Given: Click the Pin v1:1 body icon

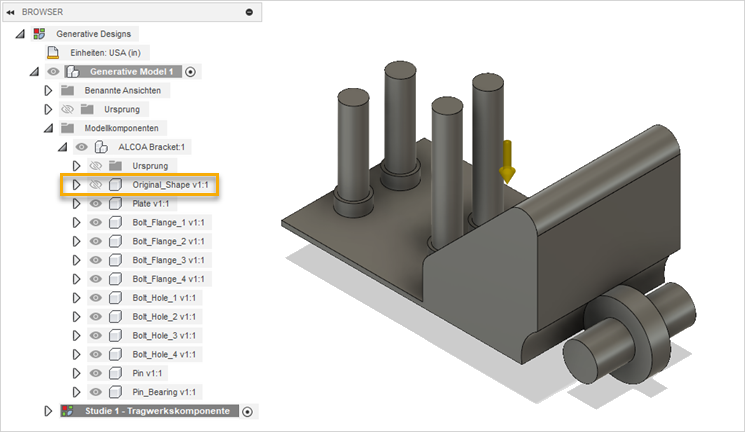Looking at the screenshot, I should tap(115, 373).
